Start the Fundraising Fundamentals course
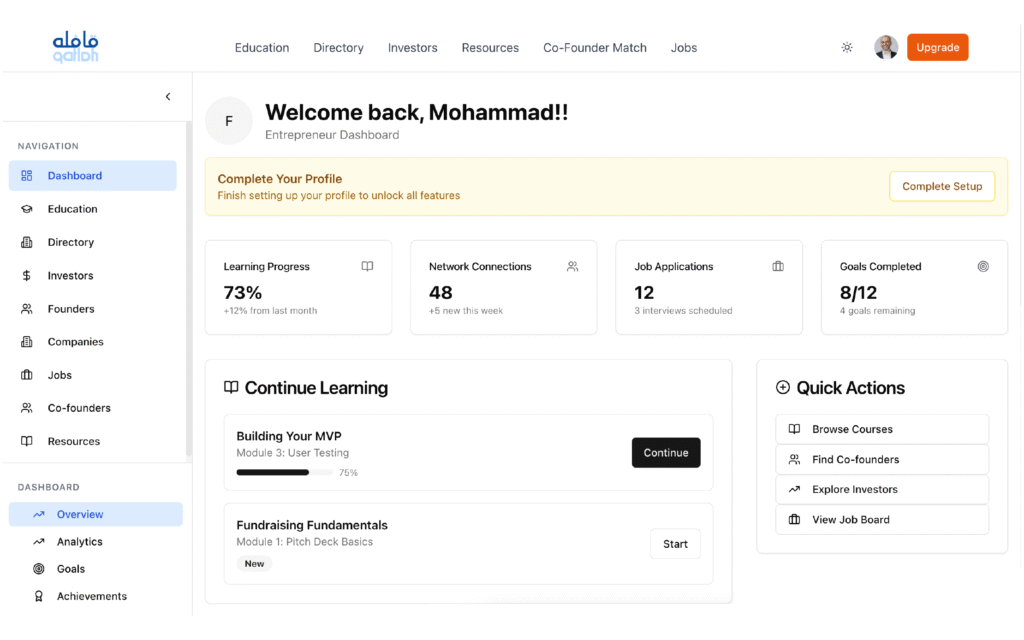 point(675,544)
